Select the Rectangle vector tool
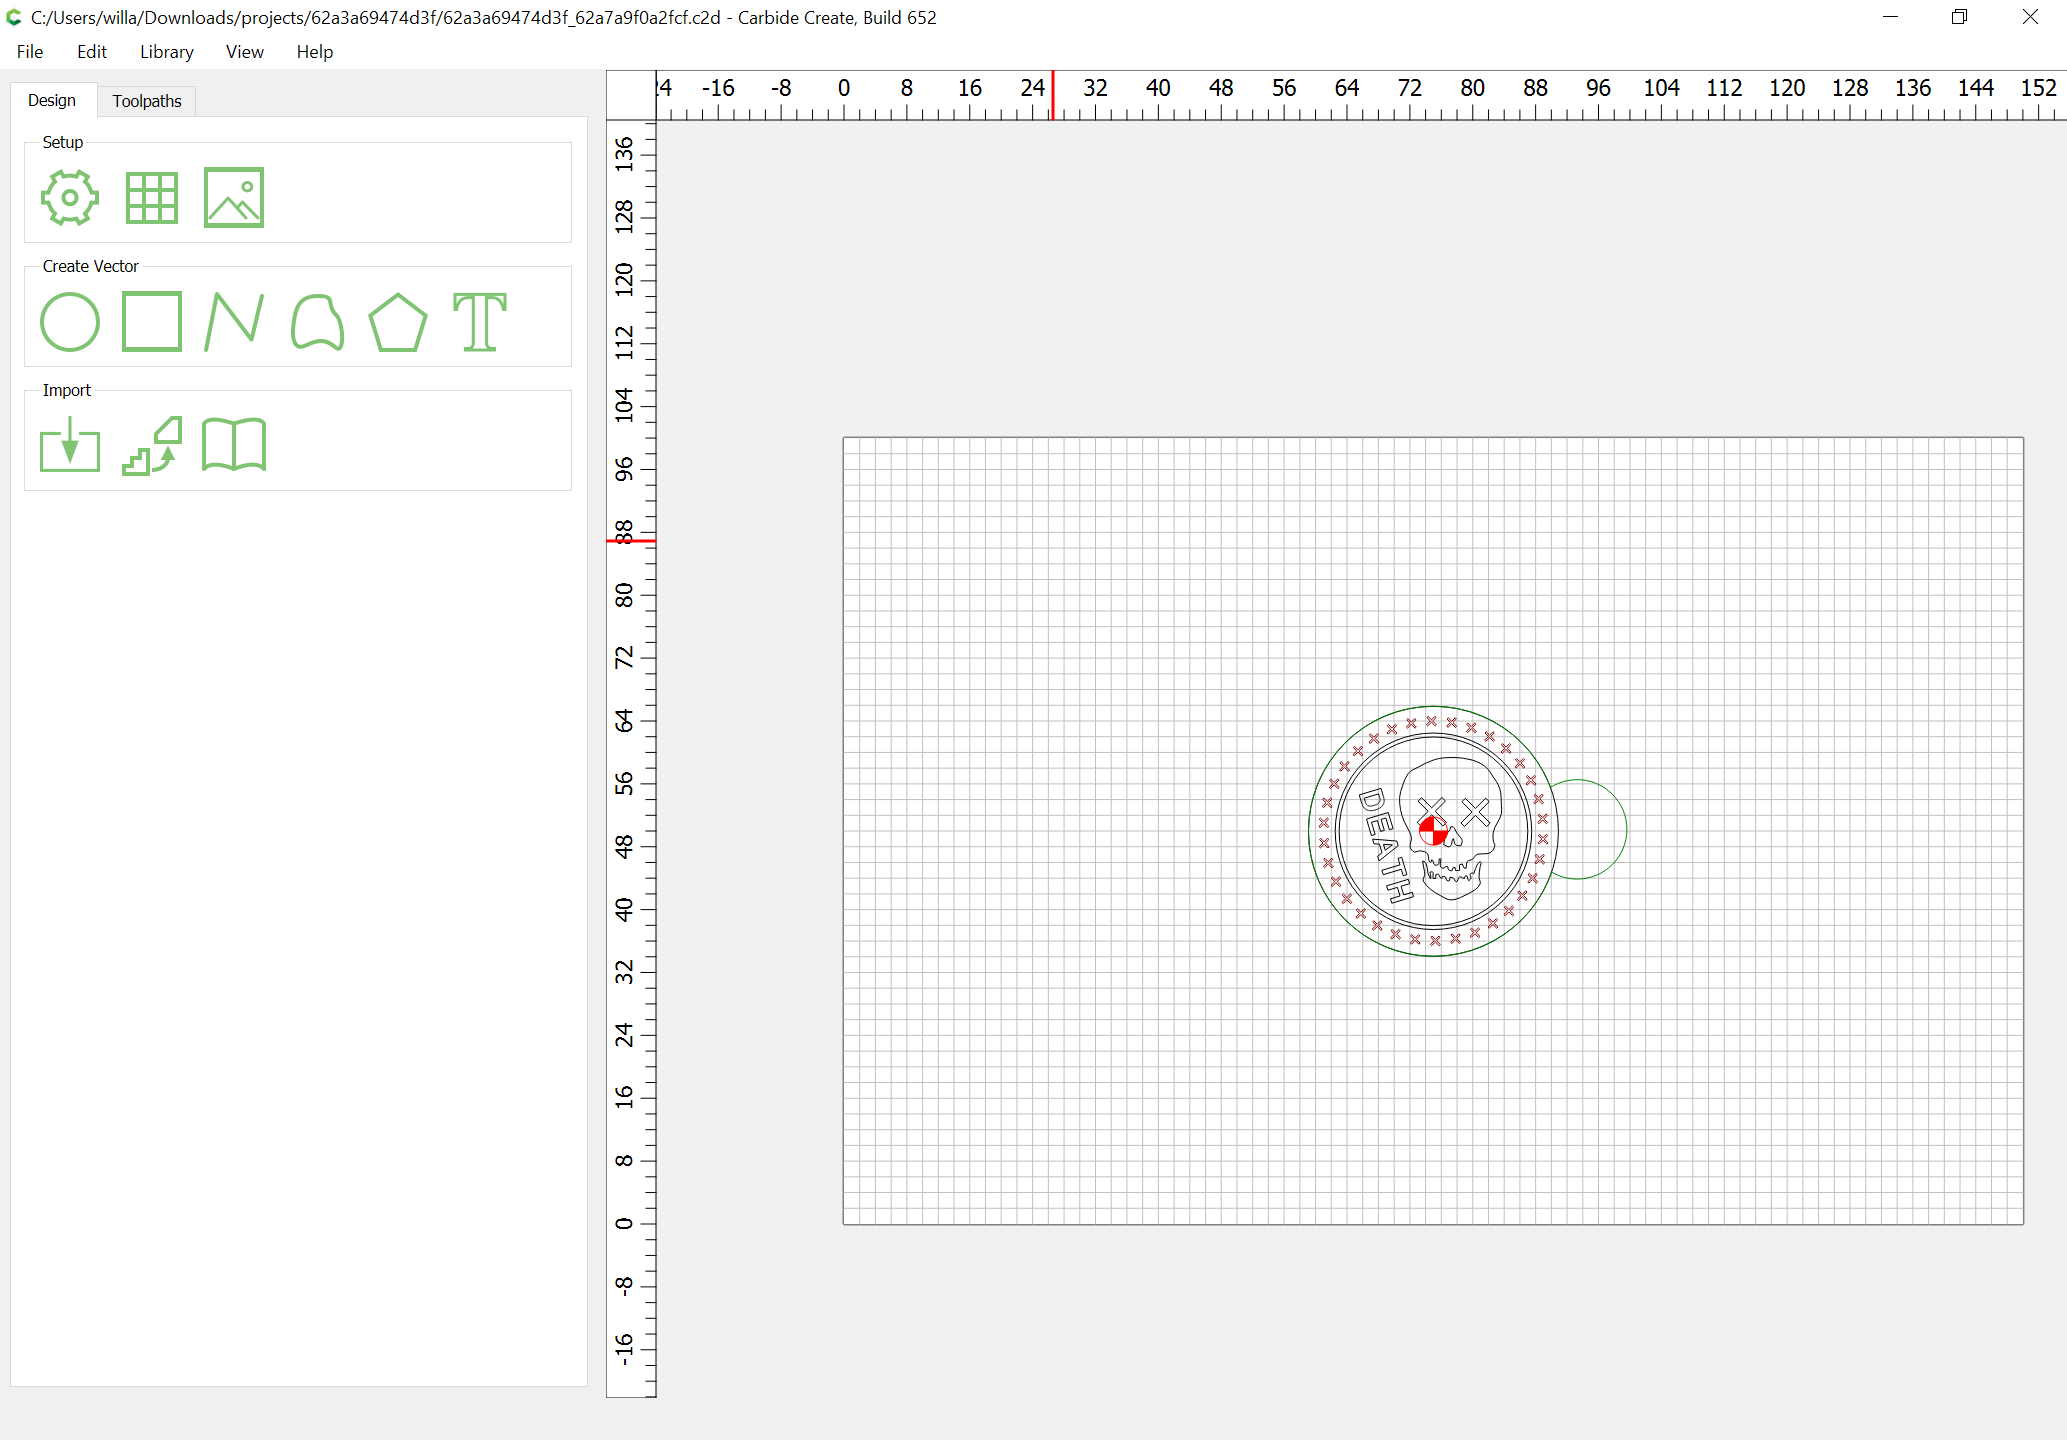Screen dimensions: 2067x1440 152,322
